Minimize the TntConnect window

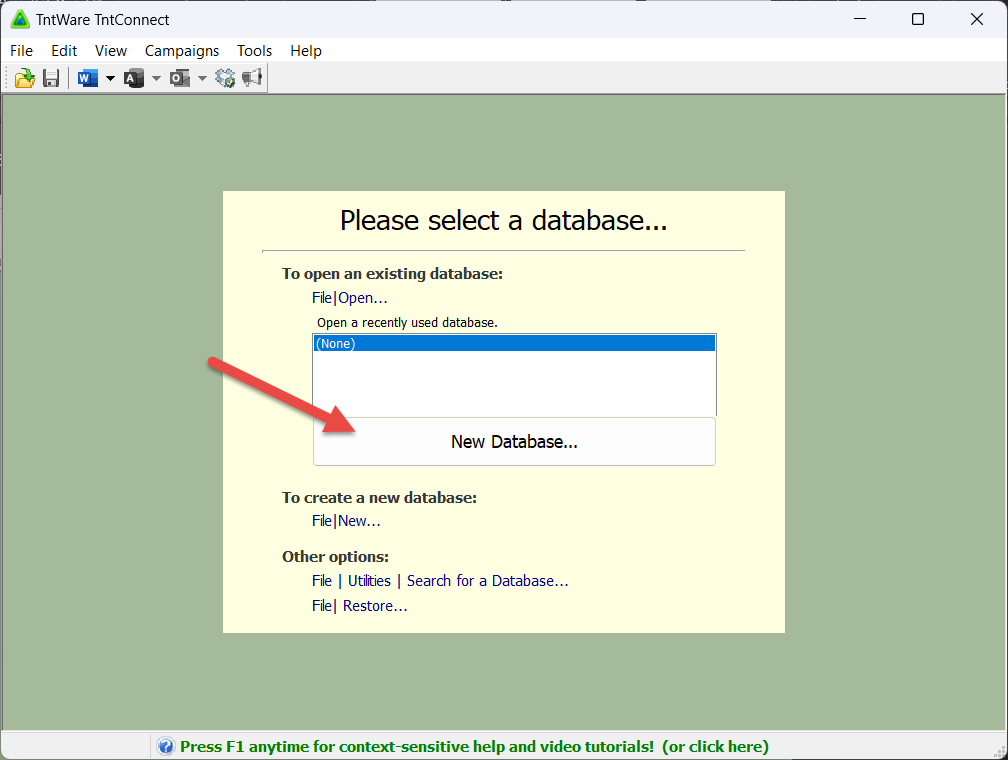point(860,19)
